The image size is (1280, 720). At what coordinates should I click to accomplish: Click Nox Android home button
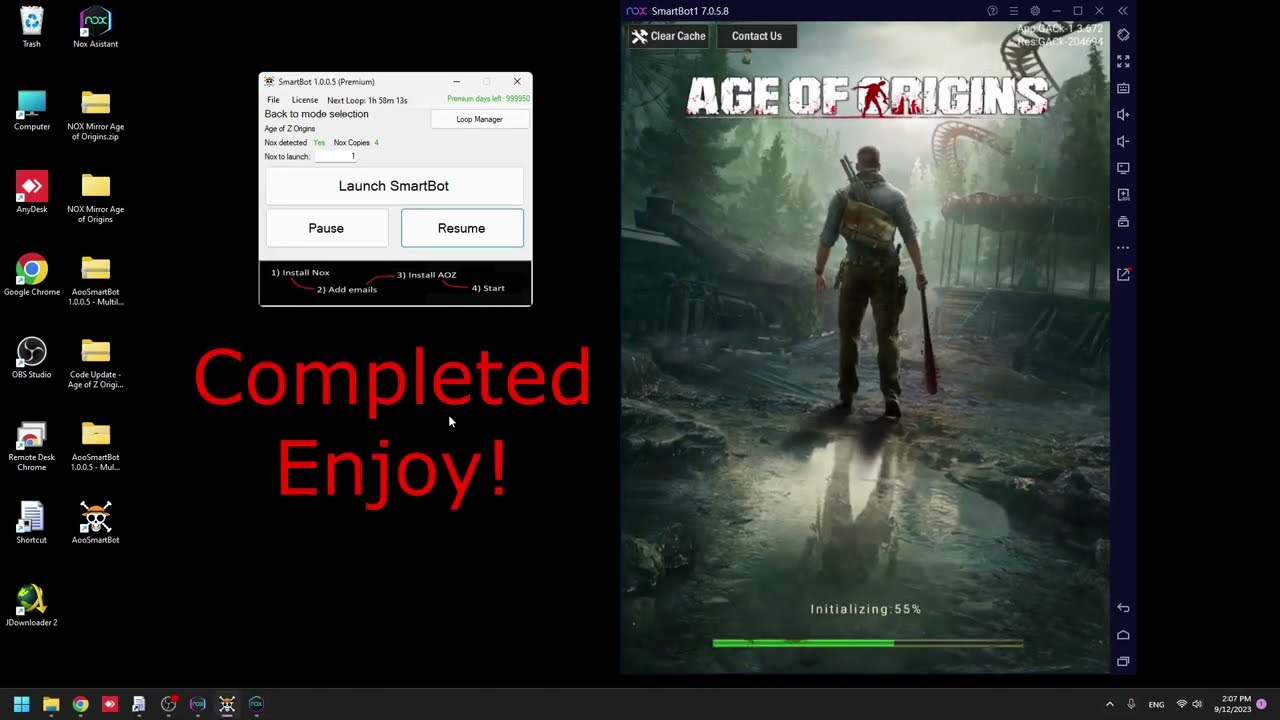tap(1123, 635)
